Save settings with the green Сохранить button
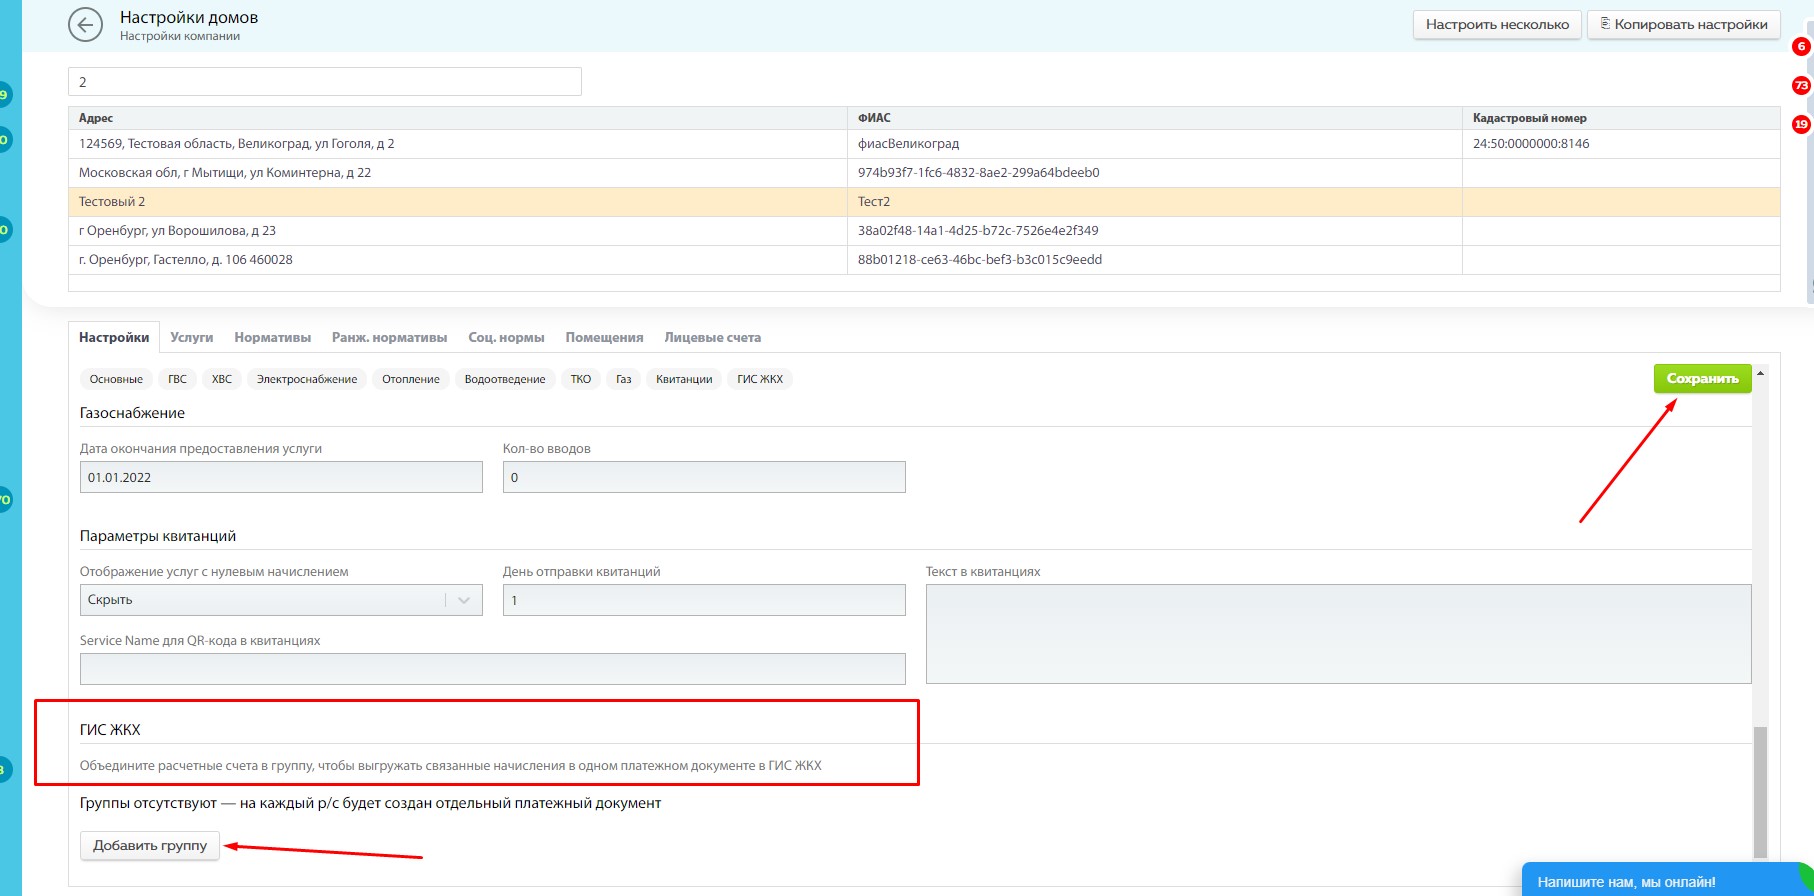1814x896 pixels. 1702,379
